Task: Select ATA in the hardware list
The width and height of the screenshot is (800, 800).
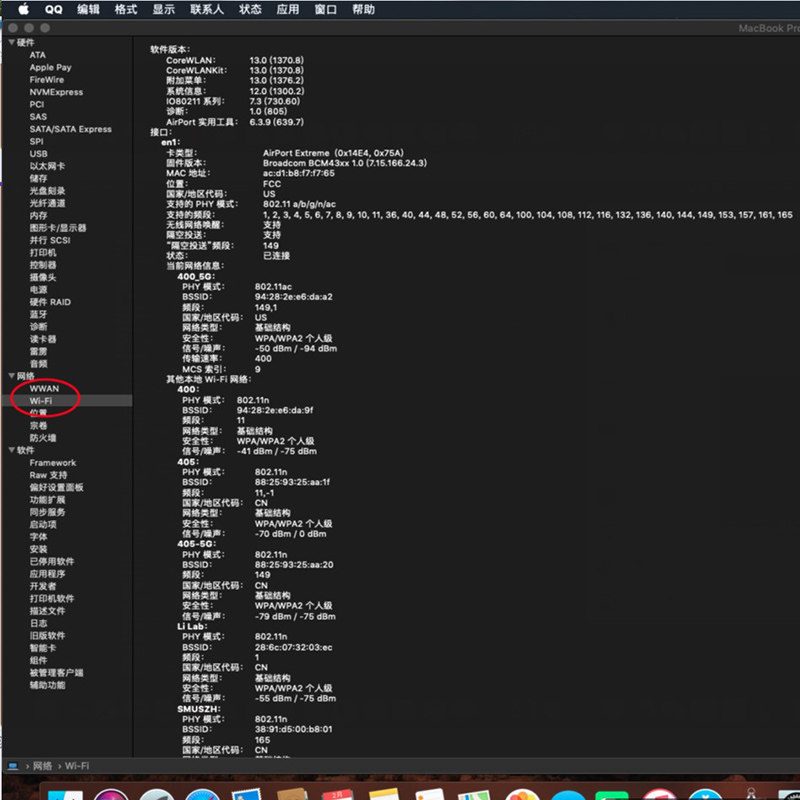Action: point(37,55)
